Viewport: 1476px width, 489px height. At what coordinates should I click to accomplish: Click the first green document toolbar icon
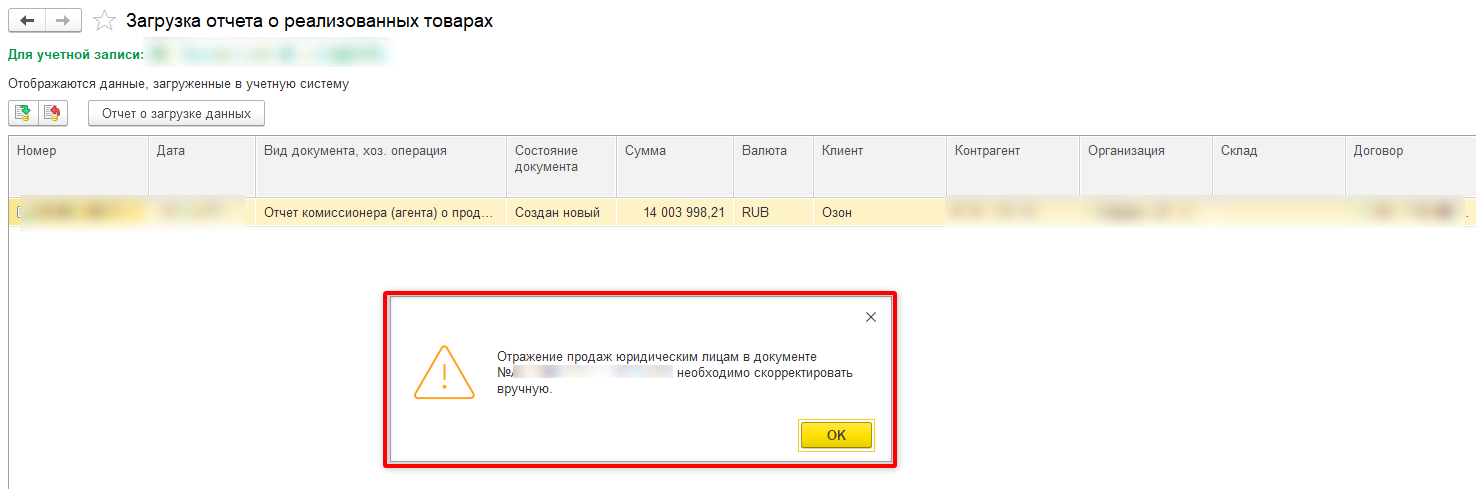point(23,114)
